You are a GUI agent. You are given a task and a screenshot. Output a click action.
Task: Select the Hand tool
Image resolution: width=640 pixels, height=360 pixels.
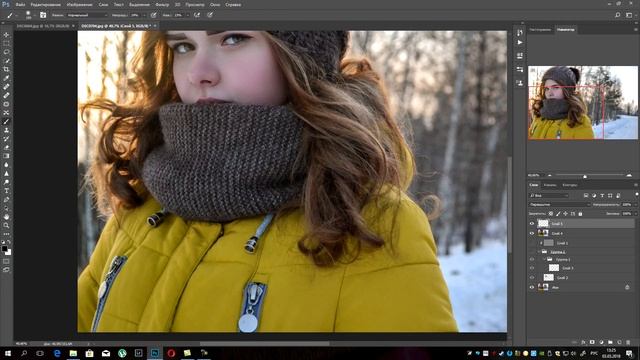(x=6, y=217)
